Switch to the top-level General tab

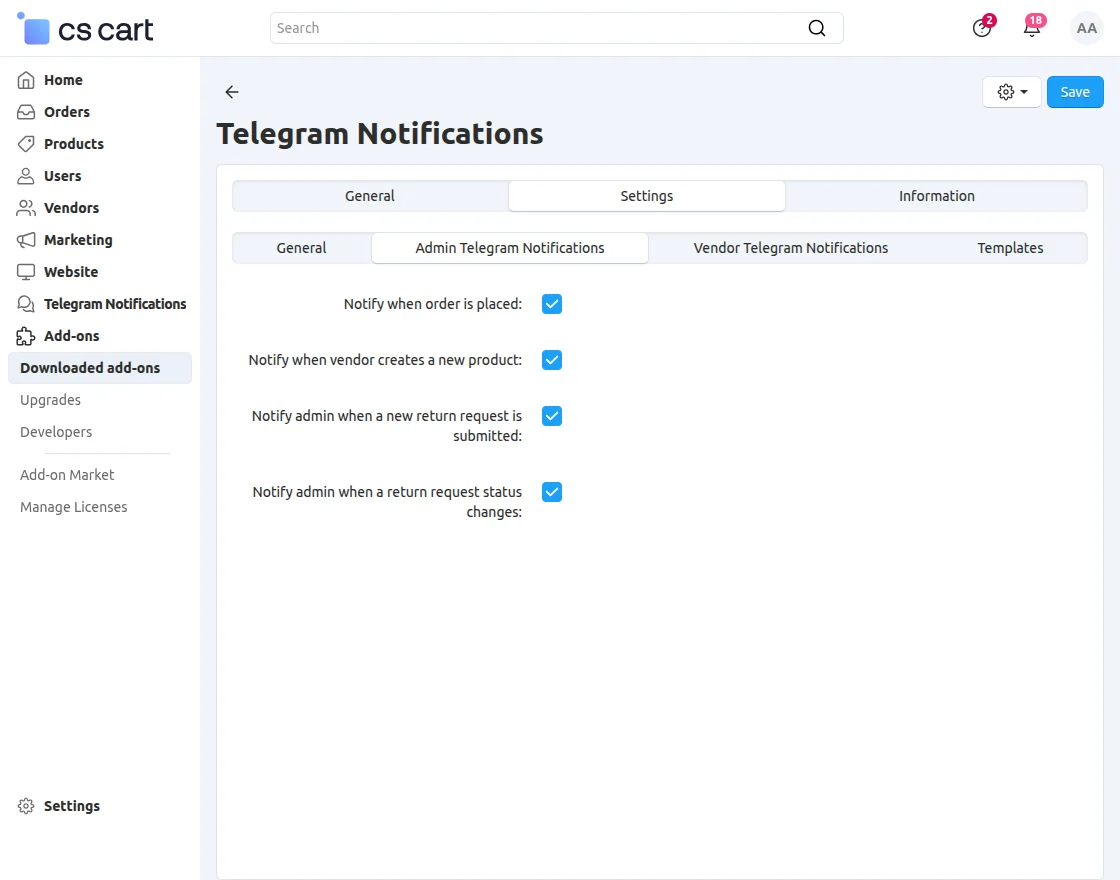pos(370,196)
